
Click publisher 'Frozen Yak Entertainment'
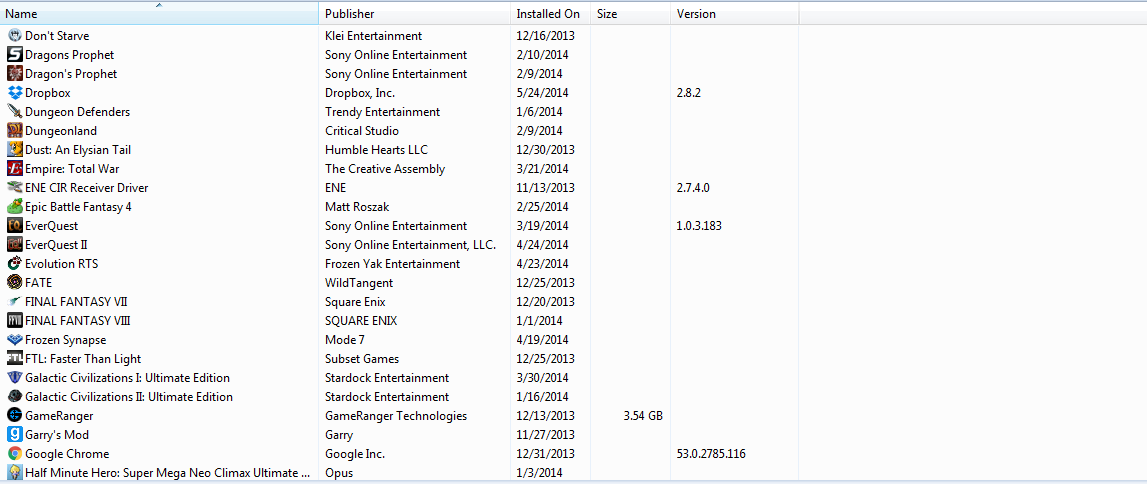[x=393, y=264]
